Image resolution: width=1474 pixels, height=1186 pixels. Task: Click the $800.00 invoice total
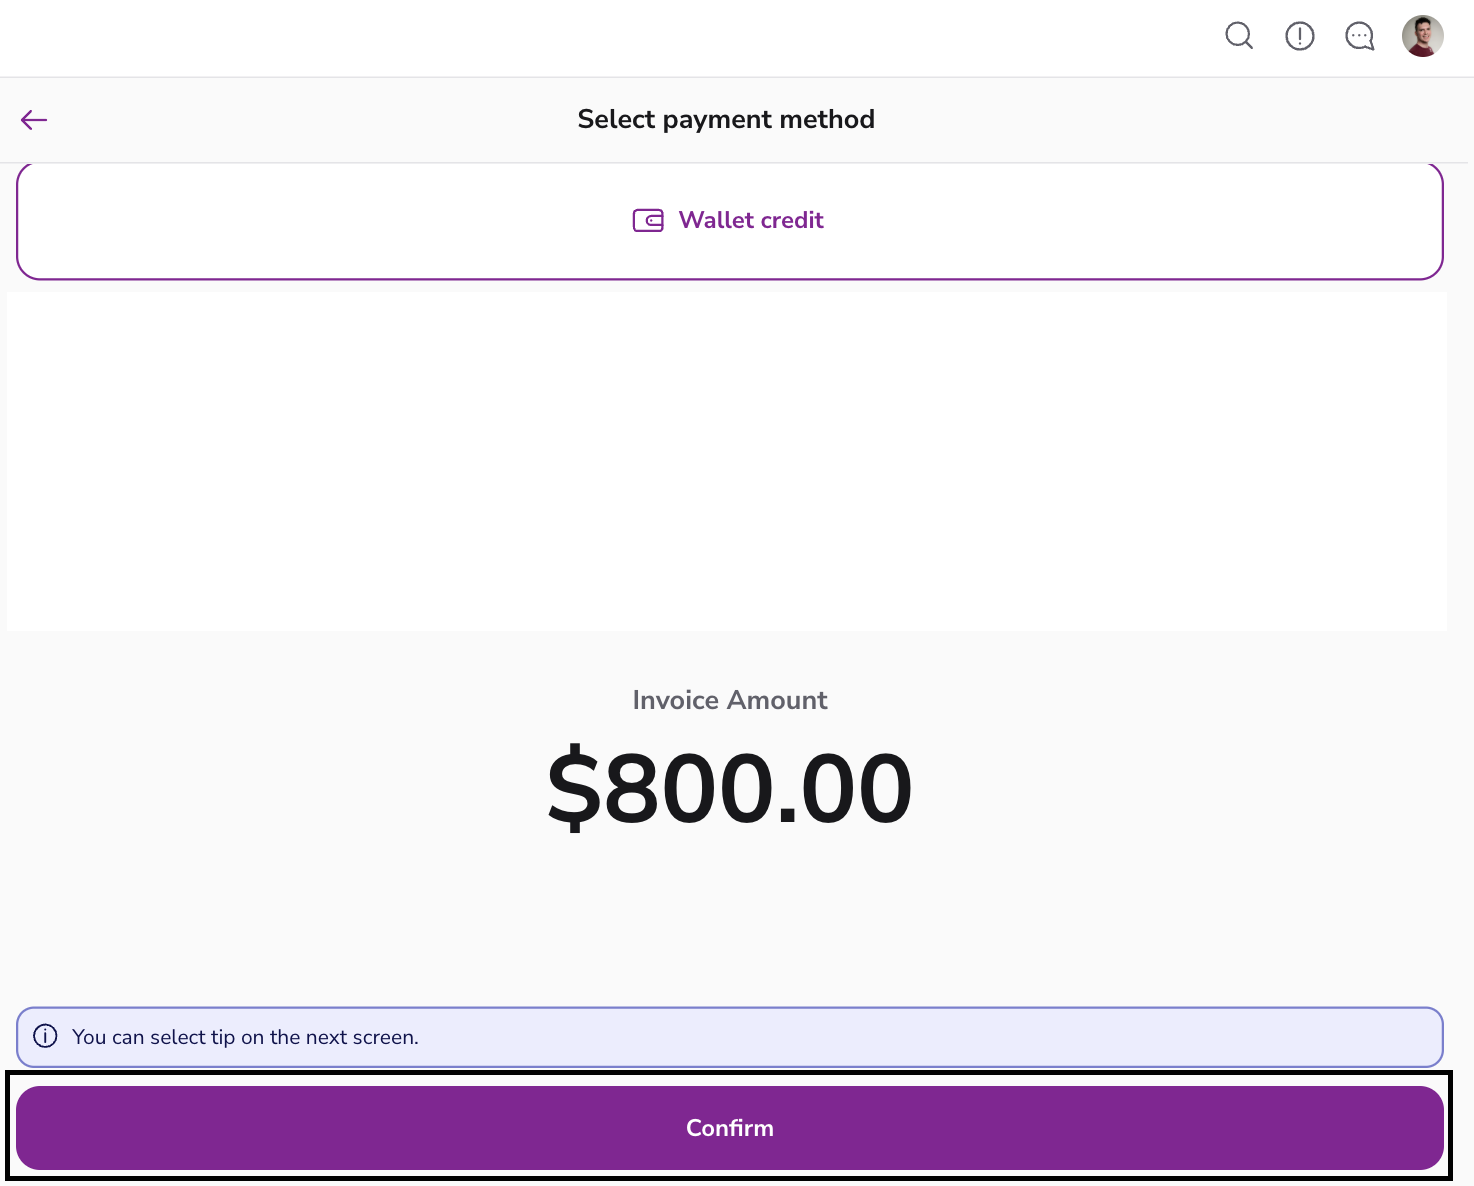(730, 788)
